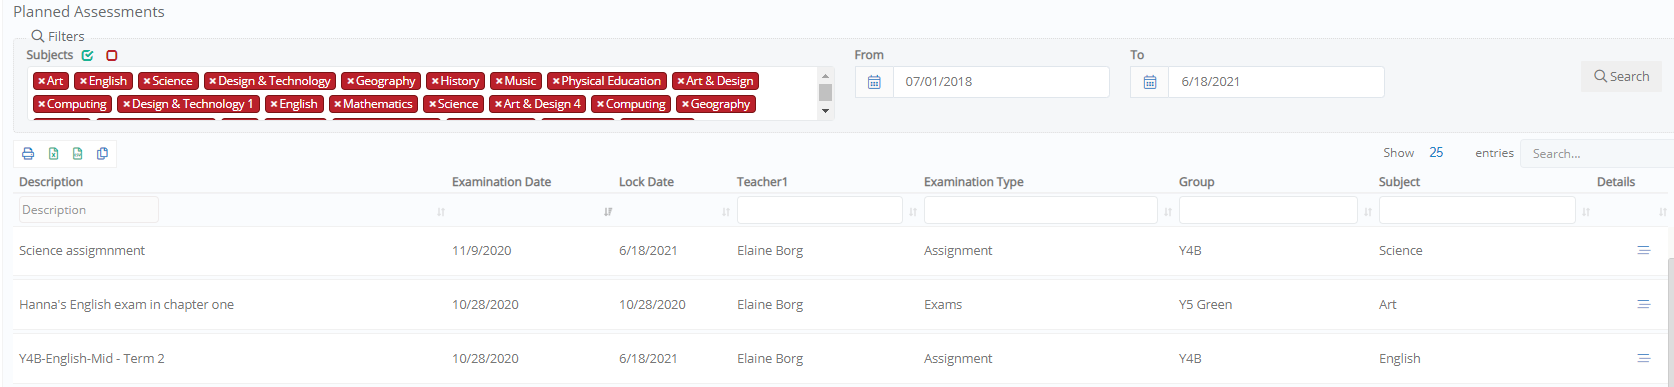Screen dimensions: 1674x387
Task: Click the subjects box scrollbar thumb
Action: coord(825,92)
